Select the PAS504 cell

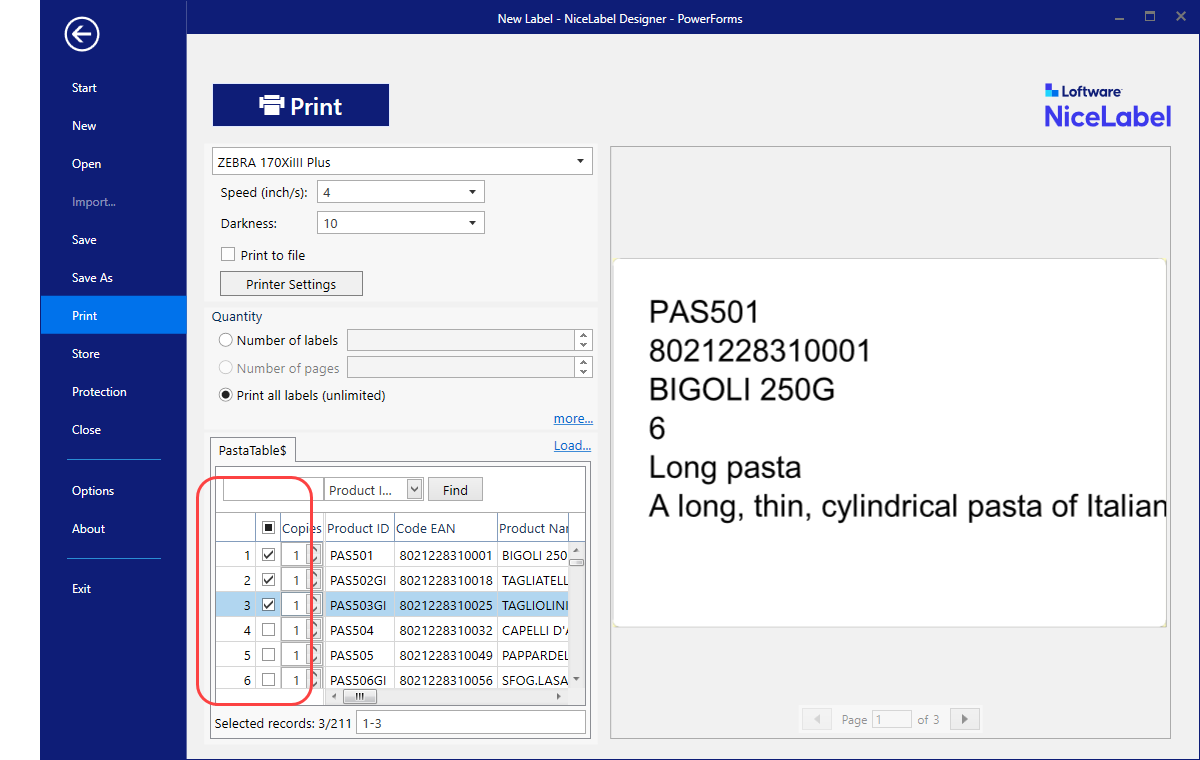coord(359,630)
